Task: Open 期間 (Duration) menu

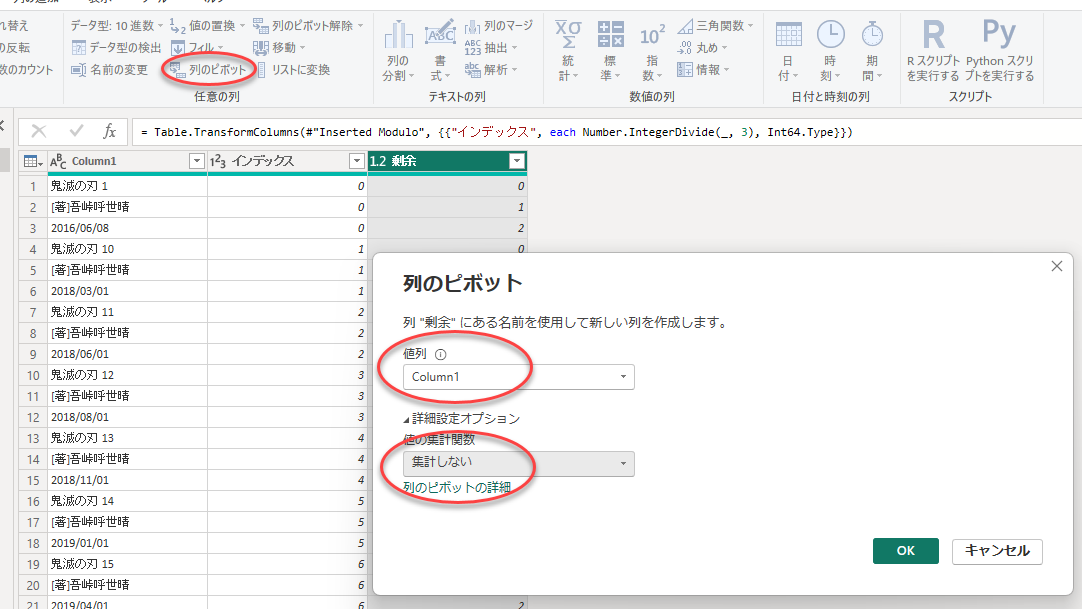Action: point(872,50)
